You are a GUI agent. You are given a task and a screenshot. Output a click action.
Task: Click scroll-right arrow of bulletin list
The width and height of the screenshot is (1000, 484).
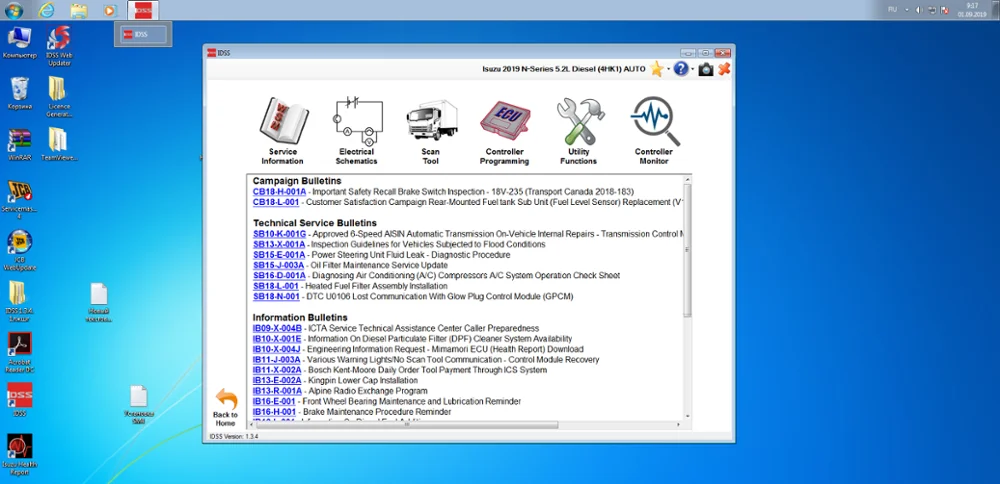[677, 425]
